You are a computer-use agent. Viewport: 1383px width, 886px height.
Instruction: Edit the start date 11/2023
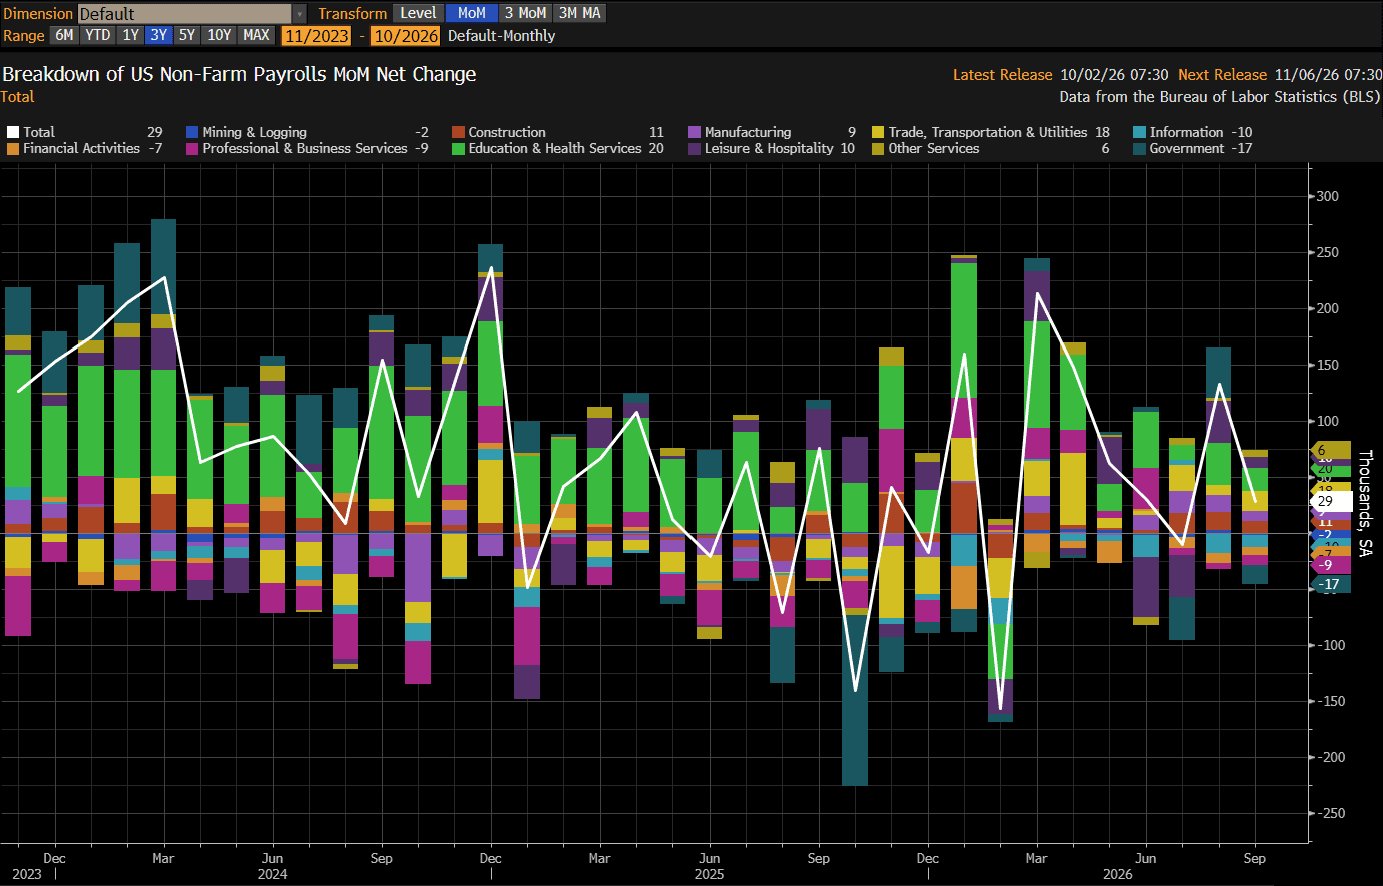pos(316,36)
